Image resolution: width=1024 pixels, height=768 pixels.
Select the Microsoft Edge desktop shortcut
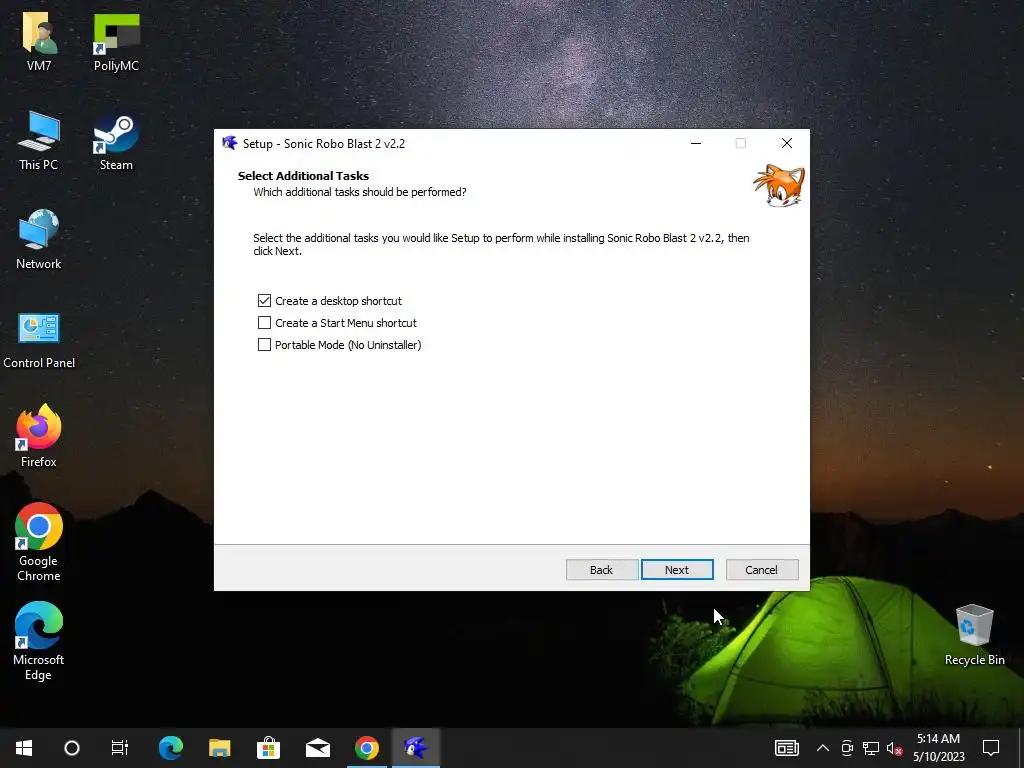pyautogui.click(x=39, y=641)
